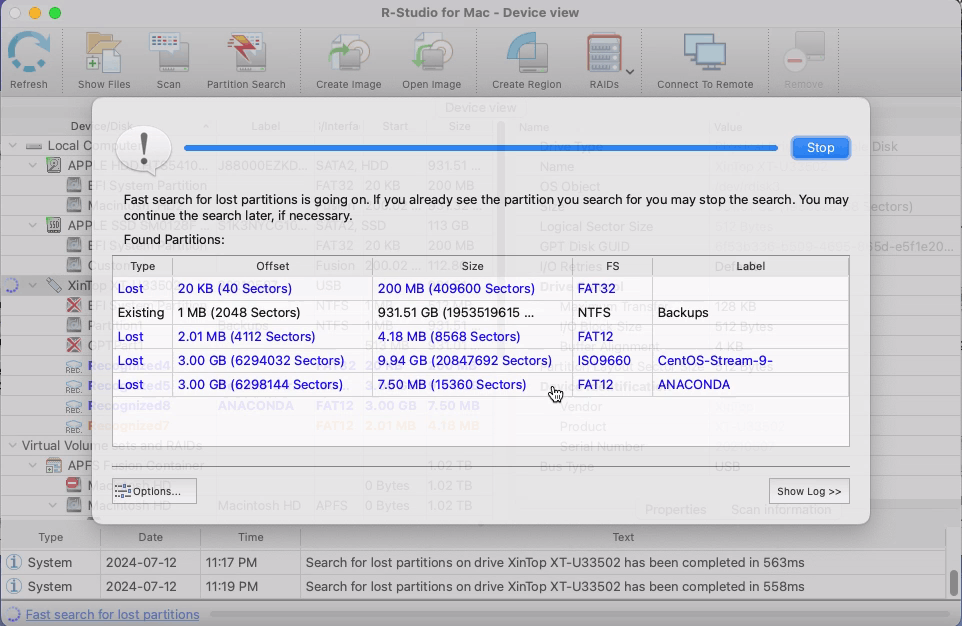This screenshot has width=962, height=626.
Task: Select the 11:19 PM search completed log message
Action: (x=555, y=587)
